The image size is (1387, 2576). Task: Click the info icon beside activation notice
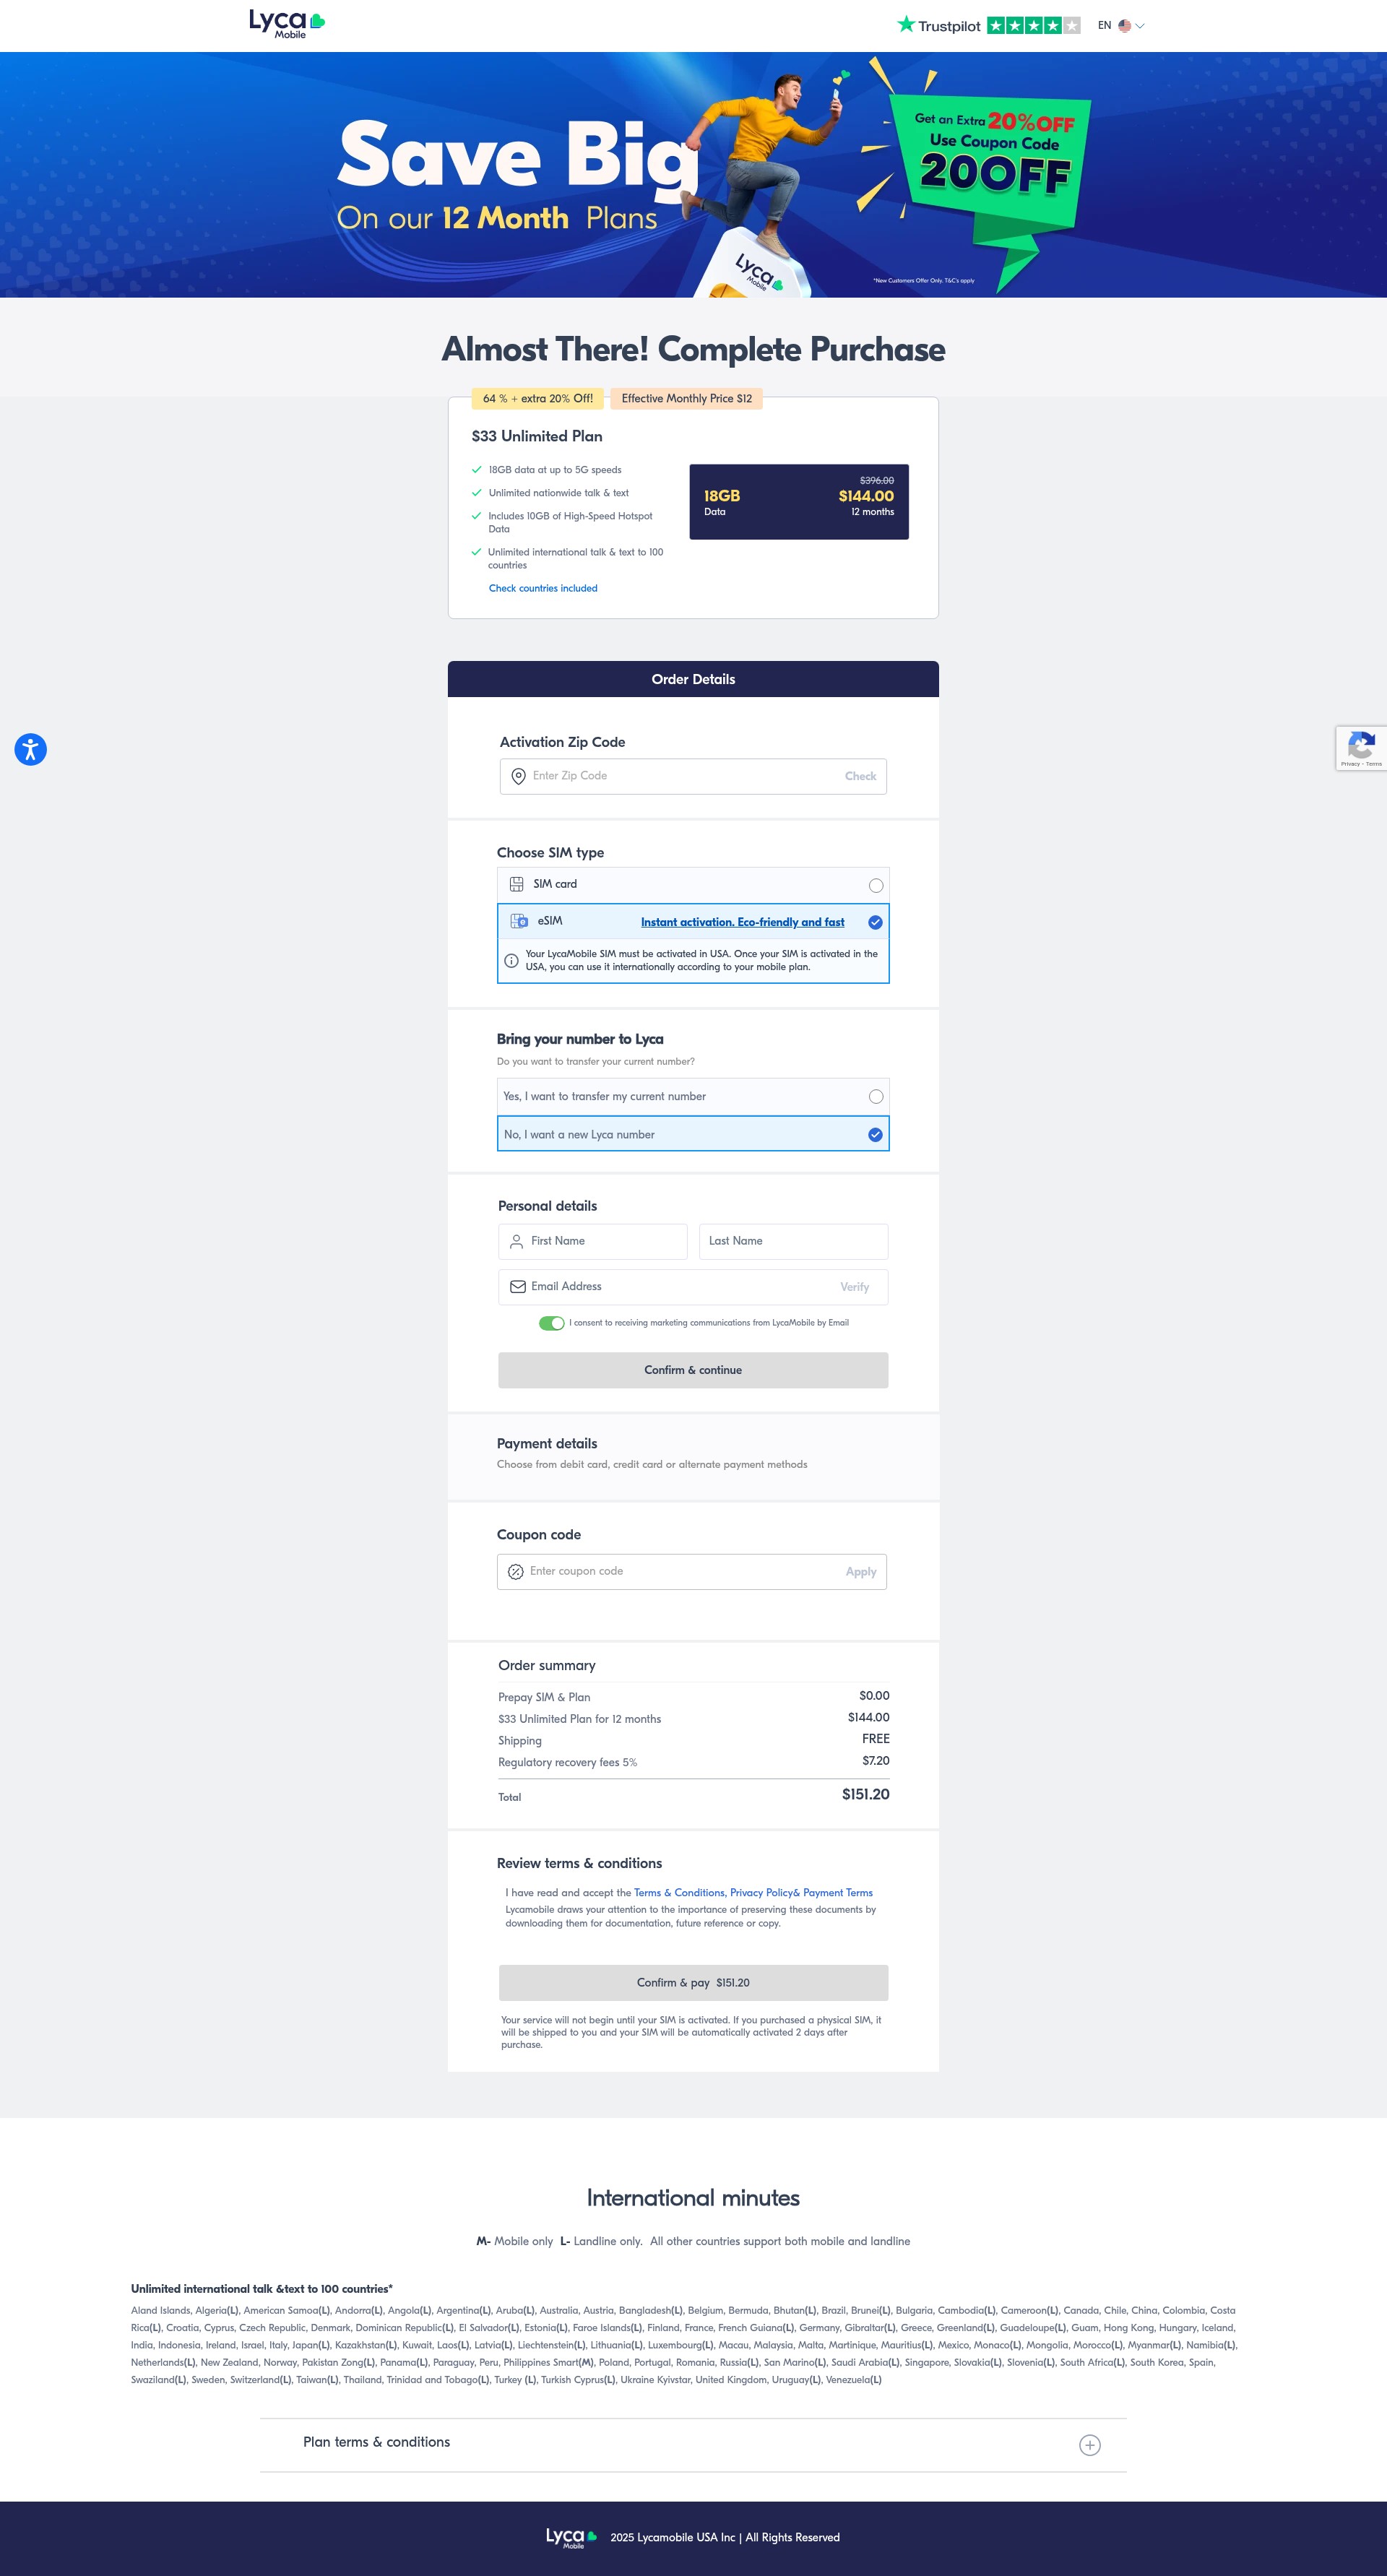point(511,960)
